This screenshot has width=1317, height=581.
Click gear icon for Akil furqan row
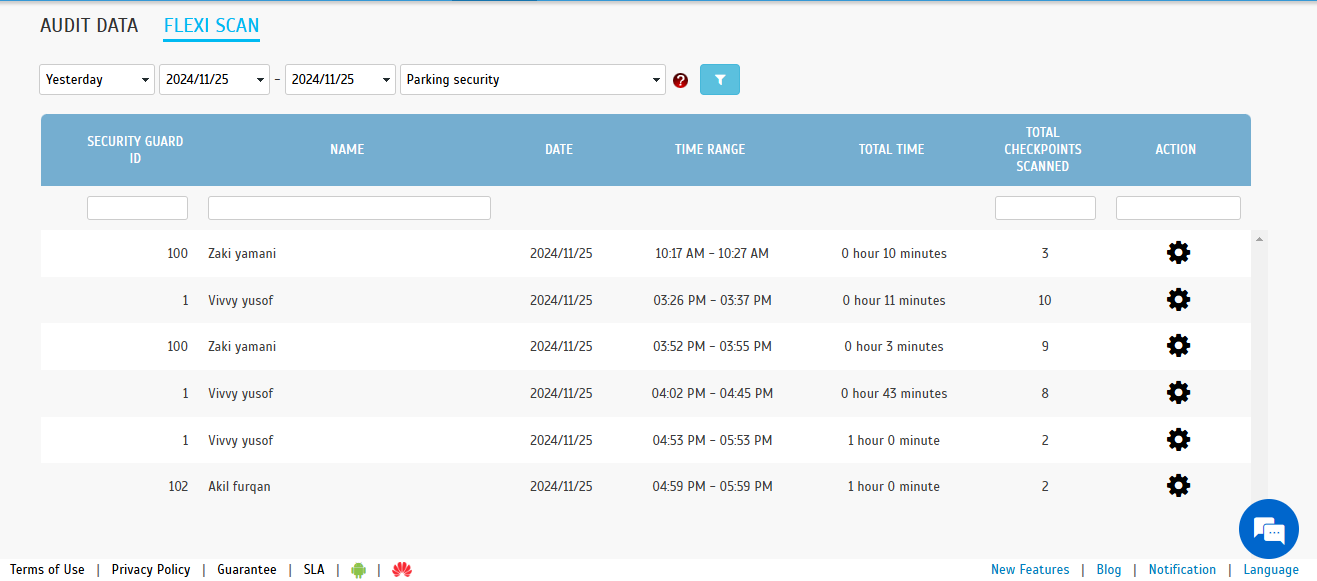[1179, 486]
